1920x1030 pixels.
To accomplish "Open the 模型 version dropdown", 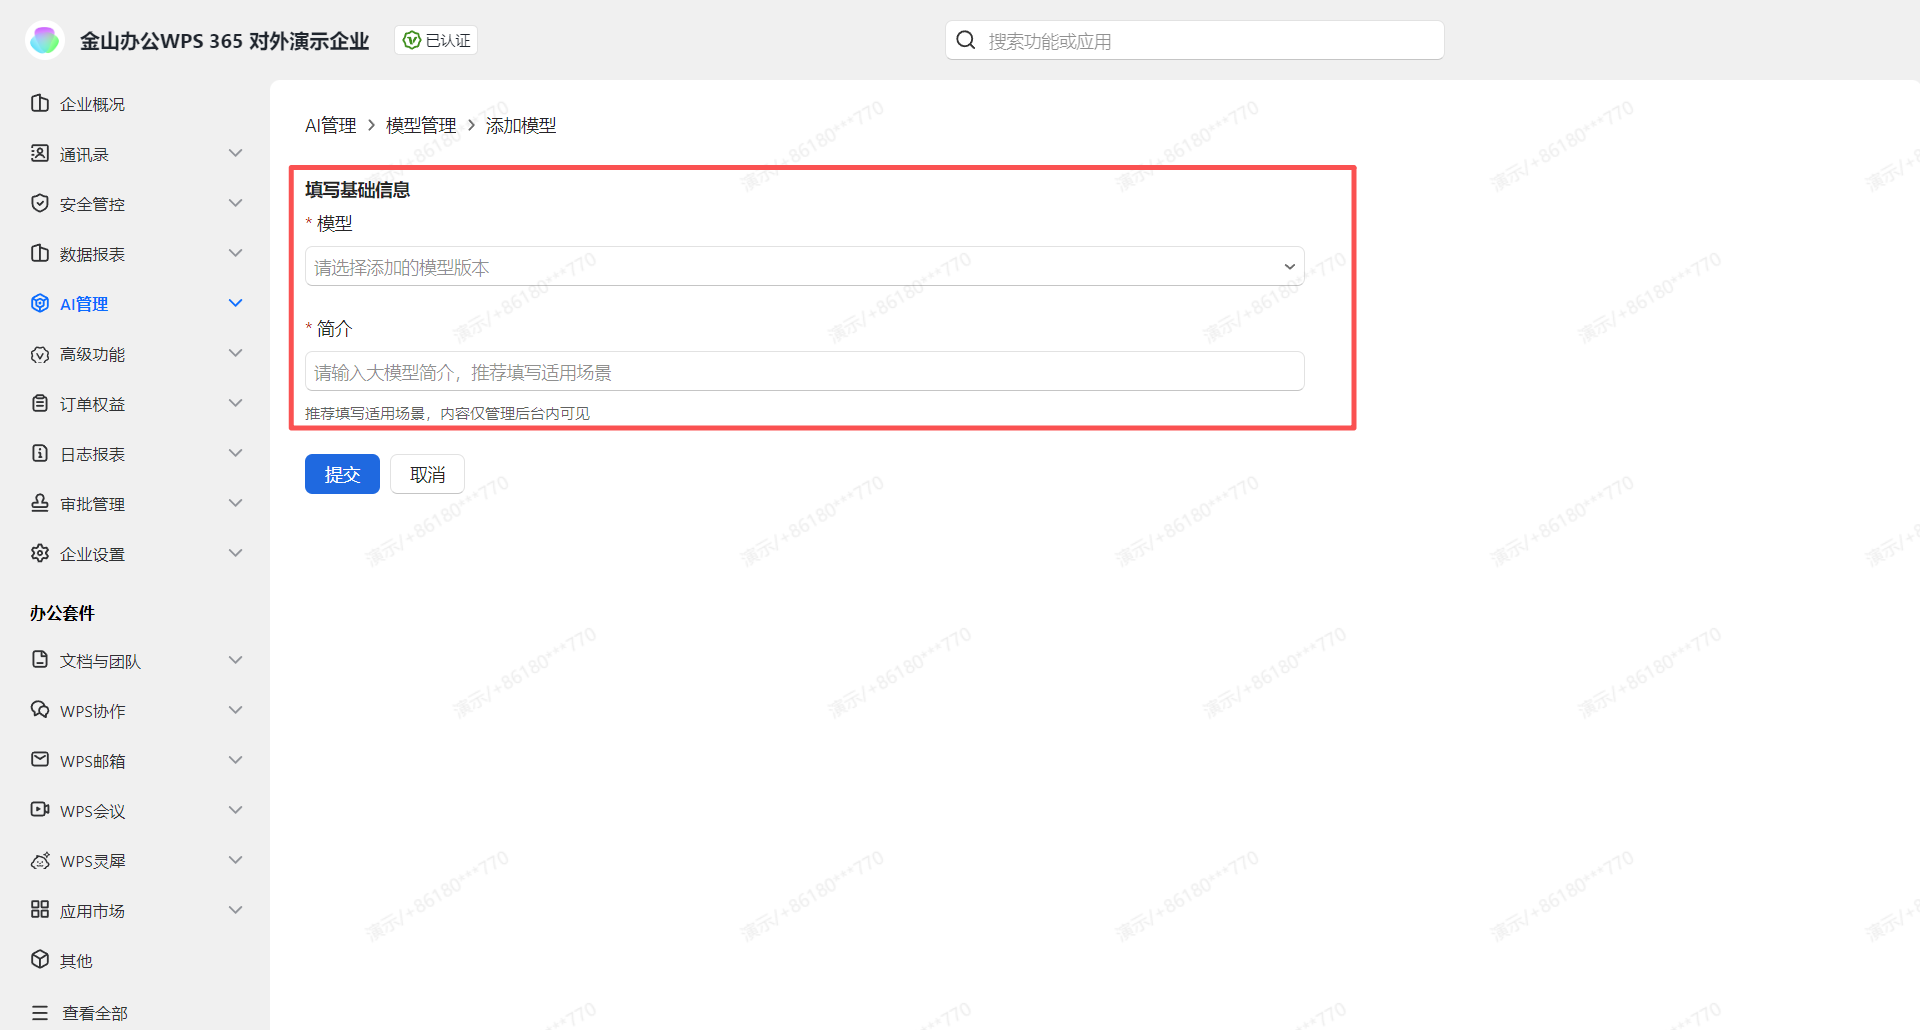I will click(804, 266).
